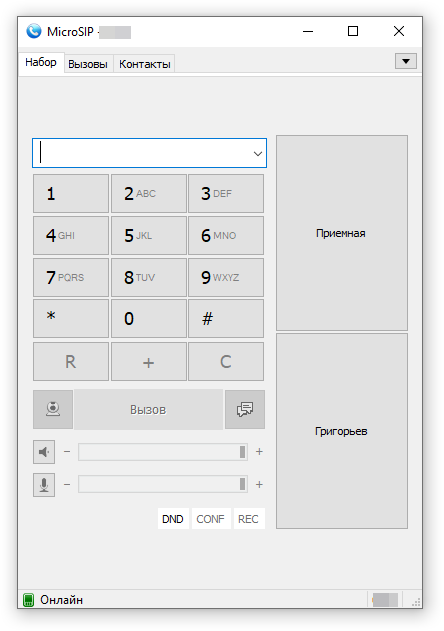Mute the speaker volume icon
Screen dimensions: 444x631
tap(44, 452)
